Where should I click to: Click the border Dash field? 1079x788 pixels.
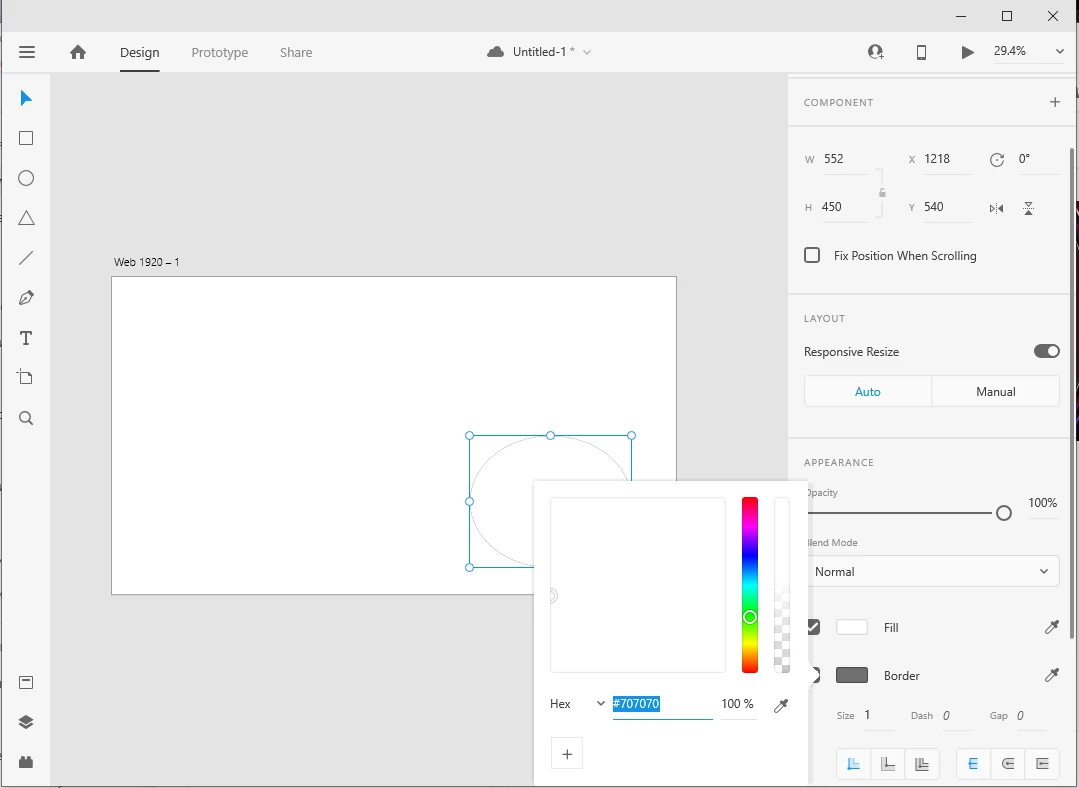(x=956, y=716)
